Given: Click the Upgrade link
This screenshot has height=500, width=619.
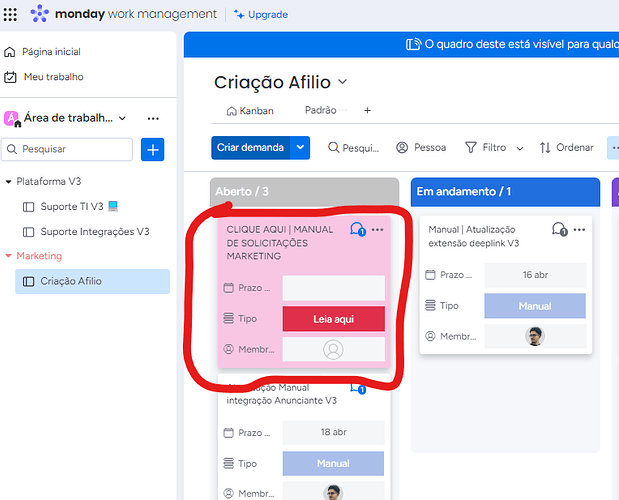Looking at the screenshot, I should (x=261, y=15).
